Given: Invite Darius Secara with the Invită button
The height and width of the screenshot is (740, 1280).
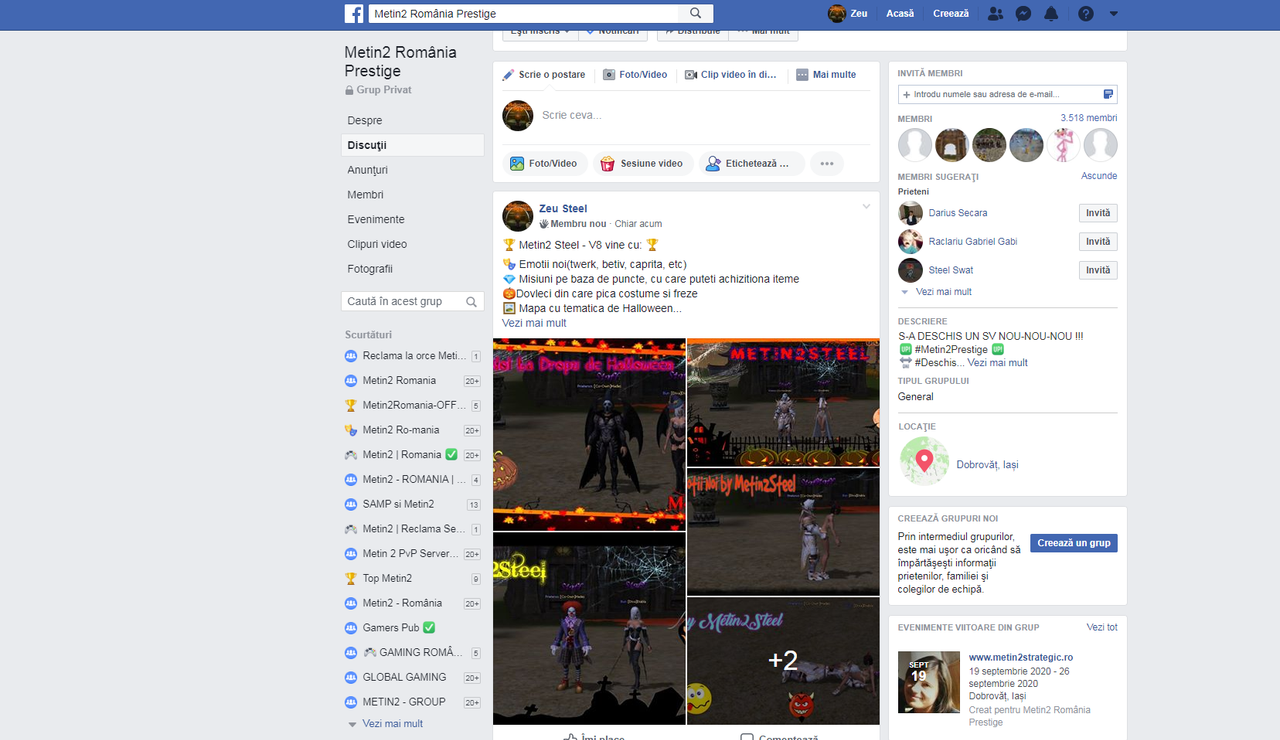Looking at the screenshot, I should tap(1098, 212).
